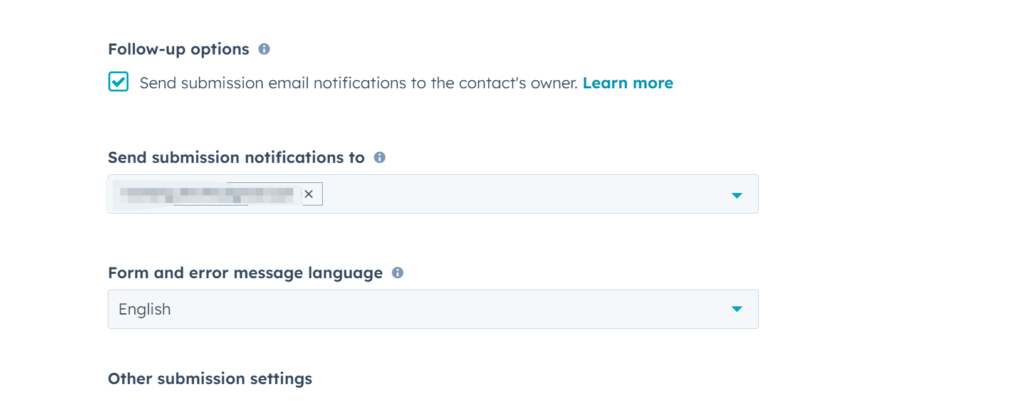Open the English language dropdown

(432, 310)
